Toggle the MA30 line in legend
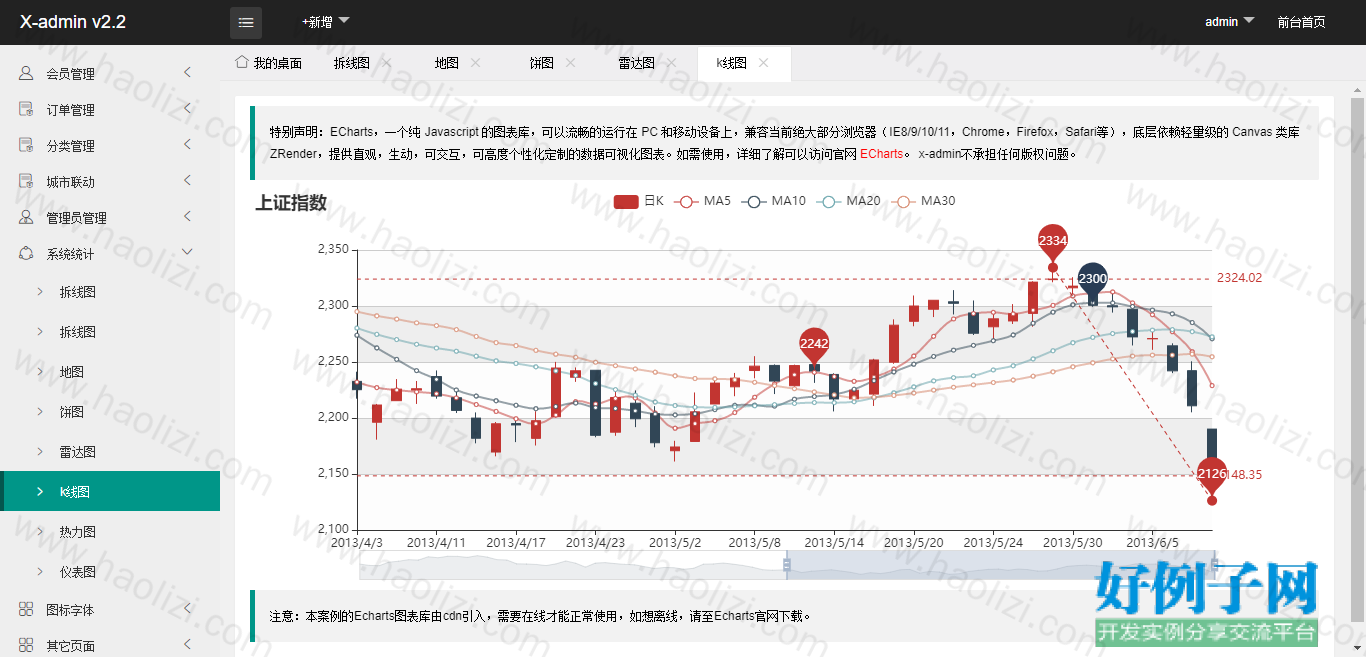Viewport: 1366px width, 657px height. (x=923, y=201)
